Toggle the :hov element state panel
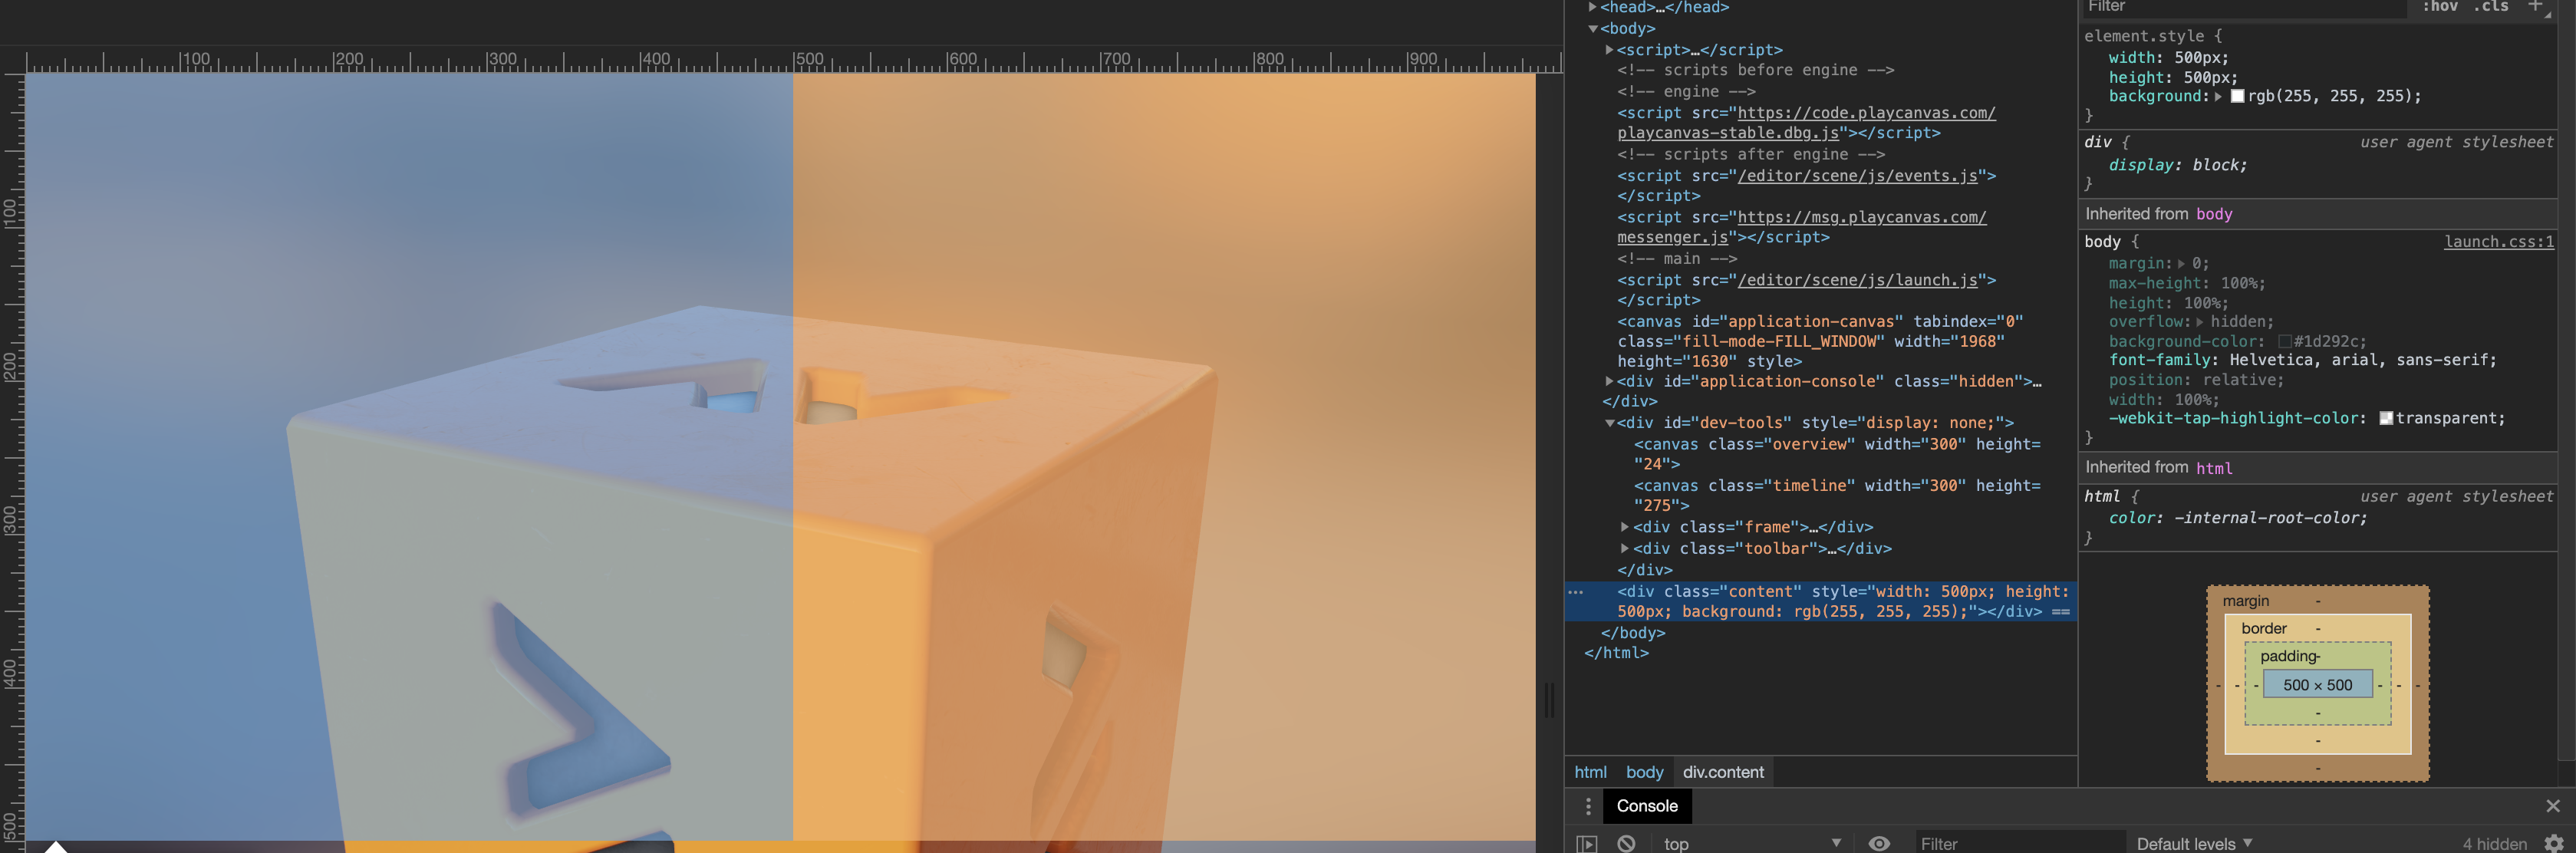 (x=2440, y=6)
